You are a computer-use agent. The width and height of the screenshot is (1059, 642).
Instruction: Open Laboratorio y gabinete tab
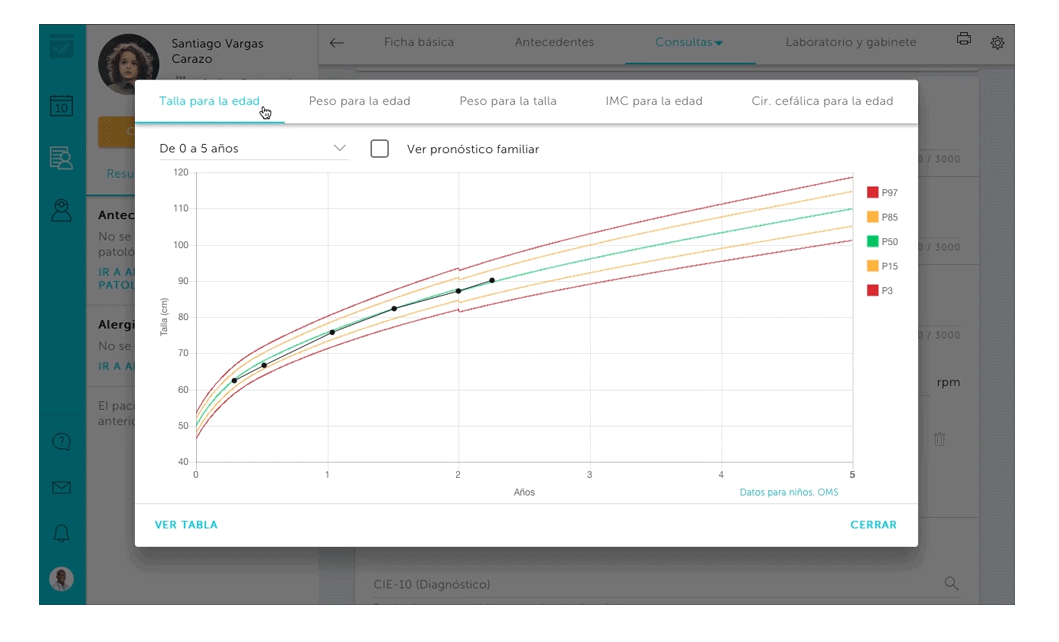click(851, 42)
